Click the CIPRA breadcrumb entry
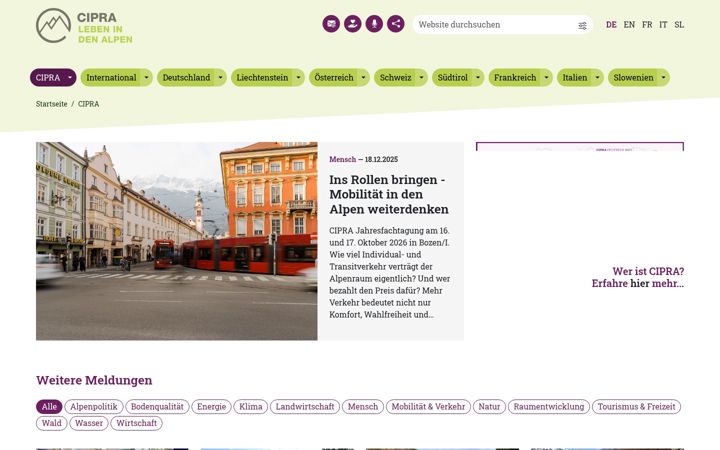This screenshot has height=450, width=720. (x=89, y=104)
